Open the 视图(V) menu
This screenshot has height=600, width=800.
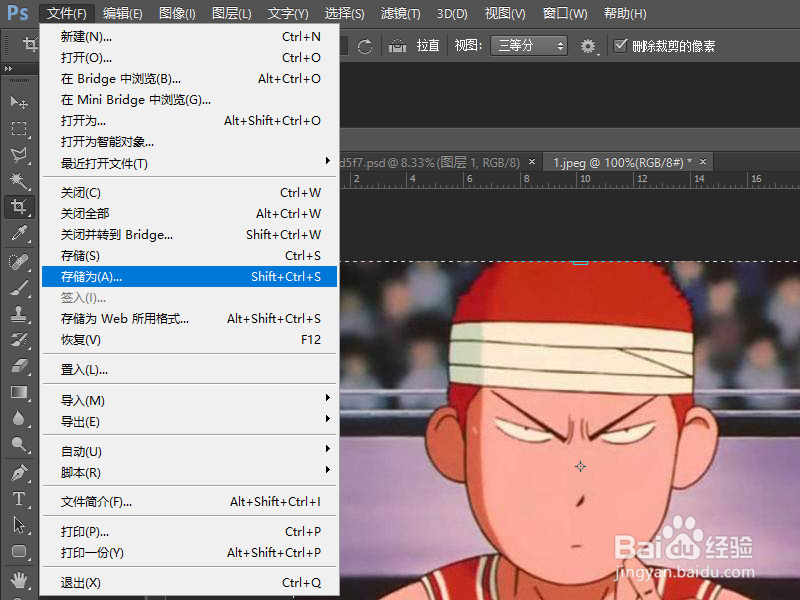505,13
